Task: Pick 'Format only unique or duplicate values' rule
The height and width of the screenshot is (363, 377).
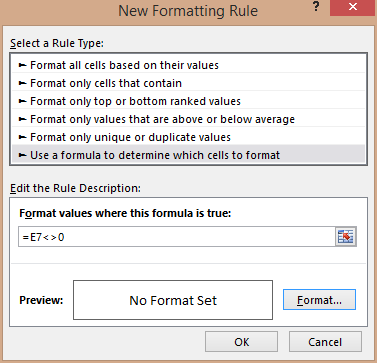Action: pyautogui.click(x=189, y=137)
